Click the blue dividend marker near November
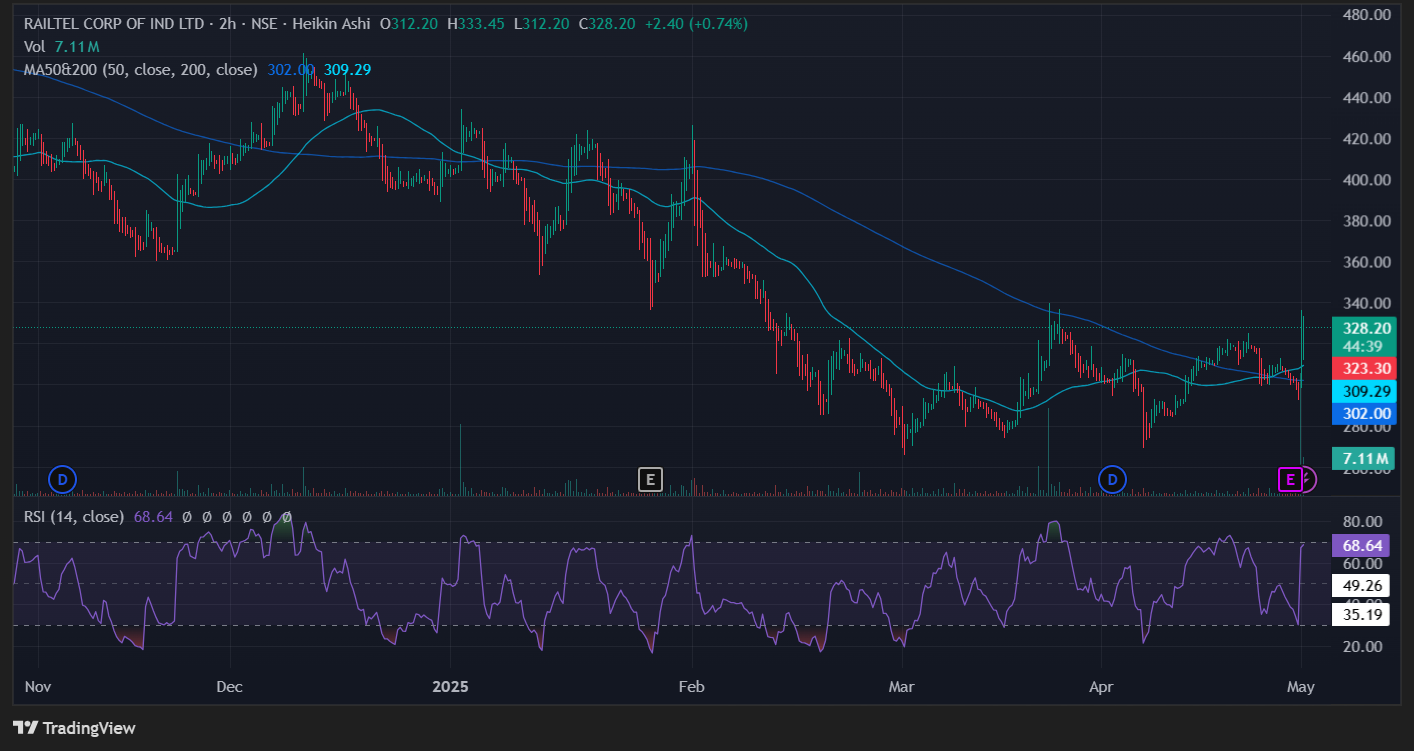 tap(62, 480)
